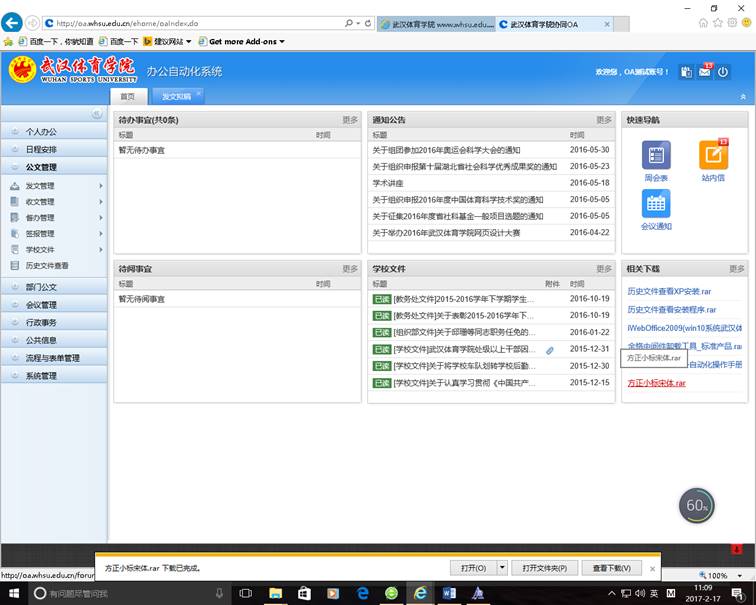Click the 会议通知 calendar icon
Image resolution: width=756 pixels, height=605 pixels.
coord(656,204)
